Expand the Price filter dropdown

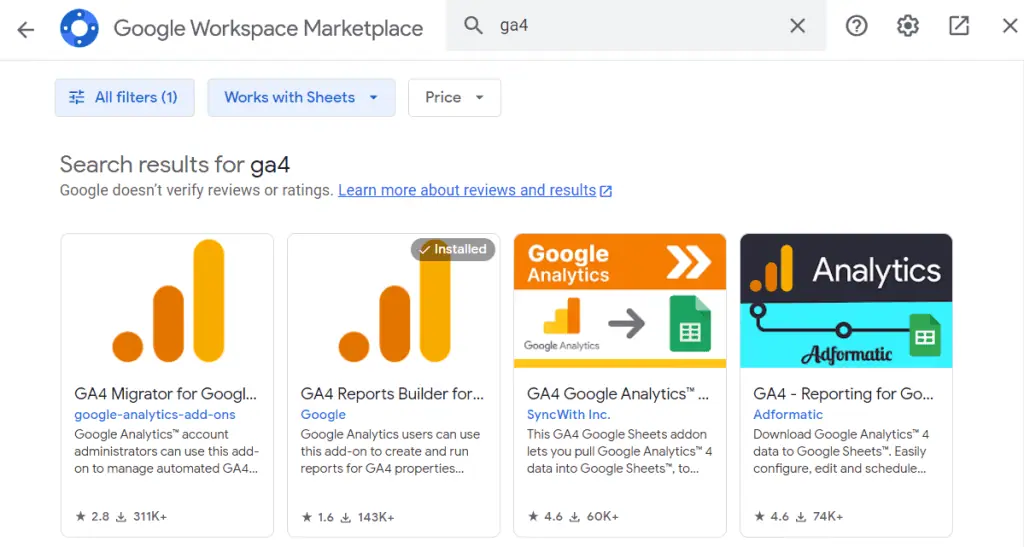click(454, 97)
